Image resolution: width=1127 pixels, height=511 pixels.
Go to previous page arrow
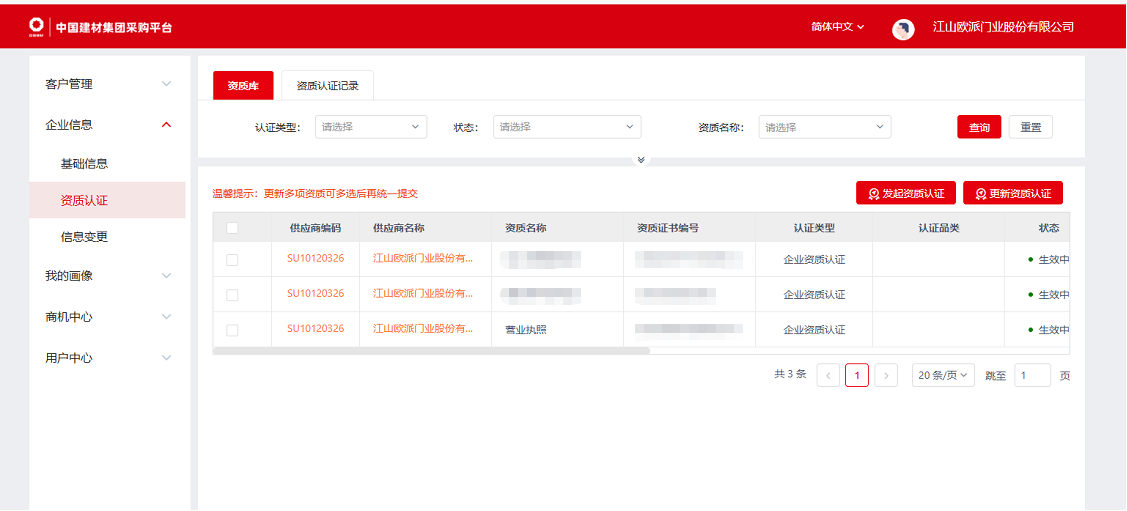[x=828, y=376]
